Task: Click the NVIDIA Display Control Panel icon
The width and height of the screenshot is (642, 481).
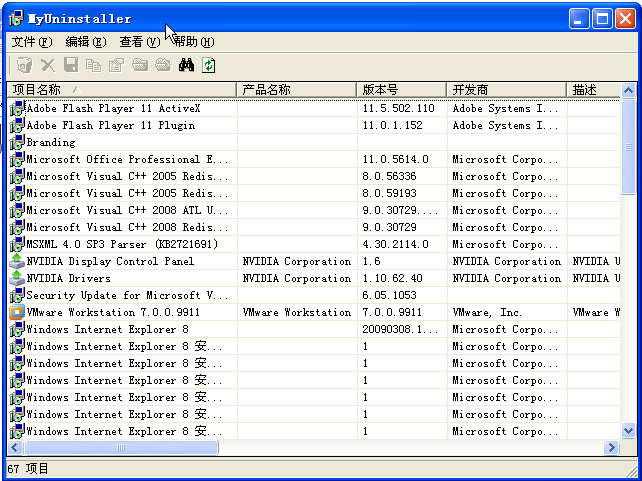Action: [17, 261]
